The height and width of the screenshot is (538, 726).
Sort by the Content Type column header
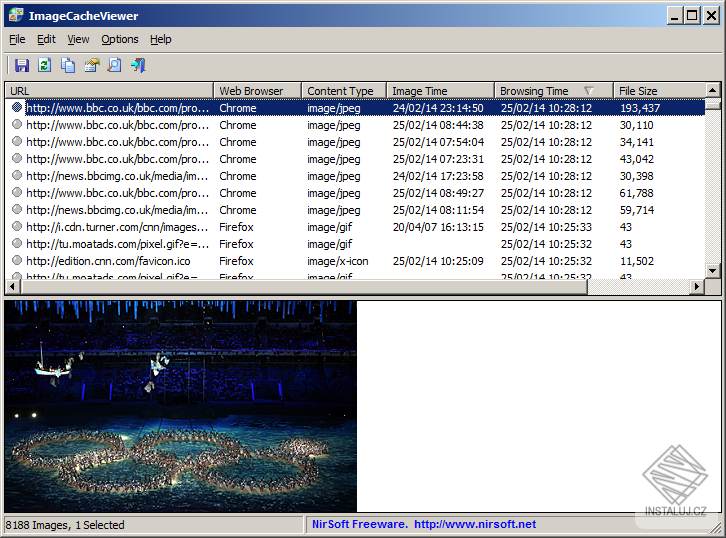pos(344,91)
